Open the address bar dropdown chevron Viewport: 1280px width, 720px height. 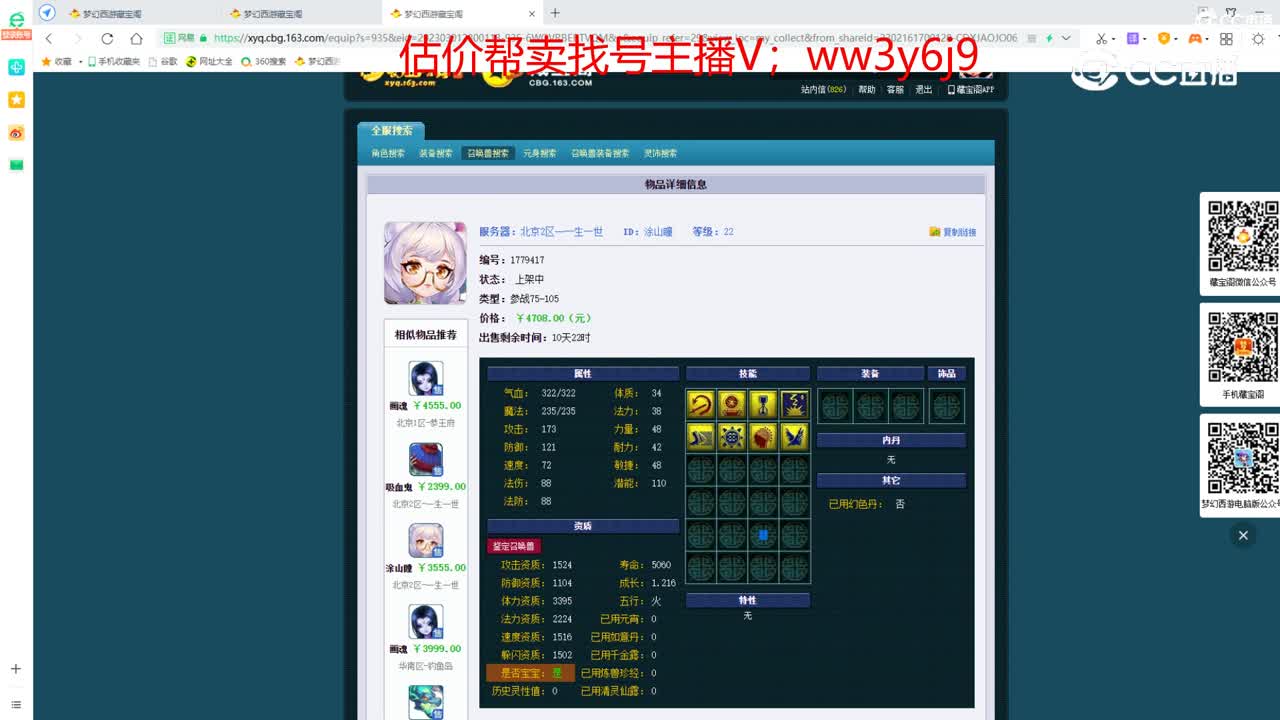coord(1066,37)
